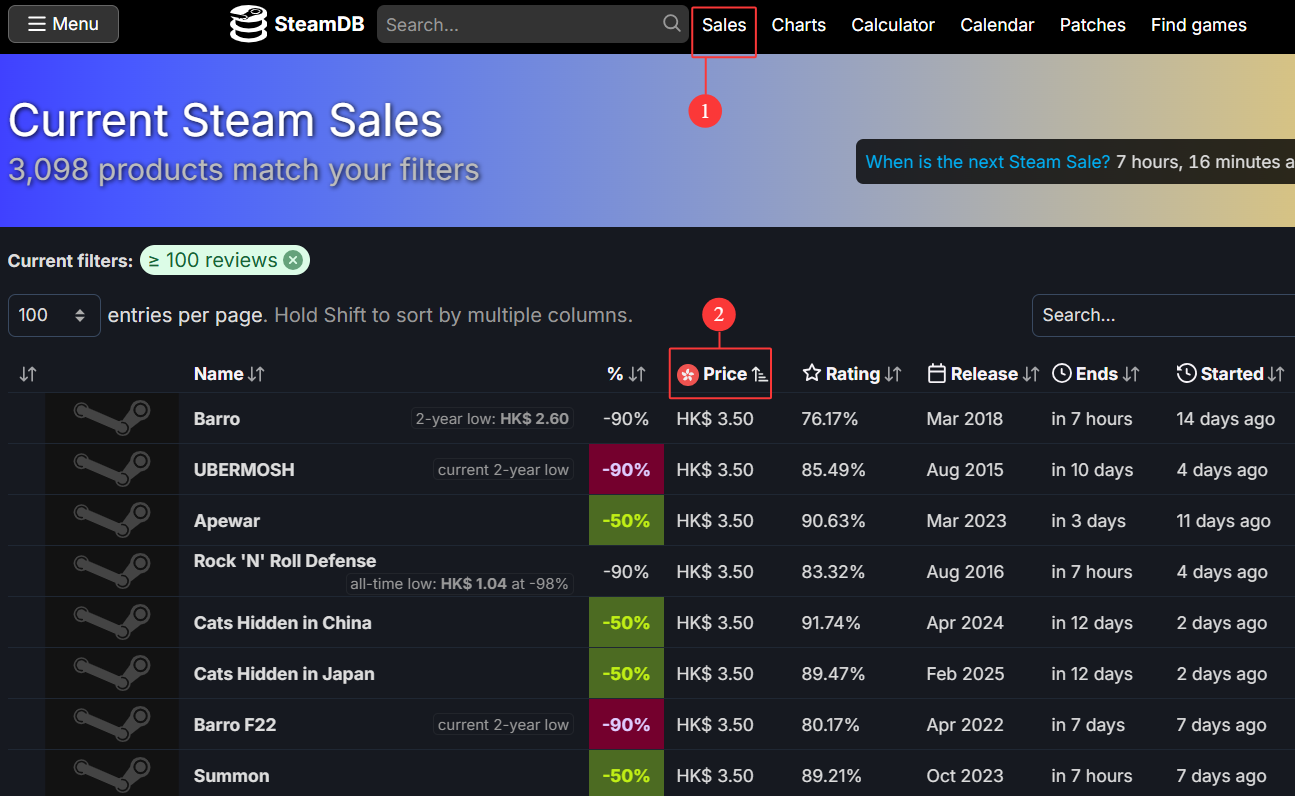Remove the ≥ 100 reviews filter
Viewport: 1295px width, 796px height.
coord(292,260)
